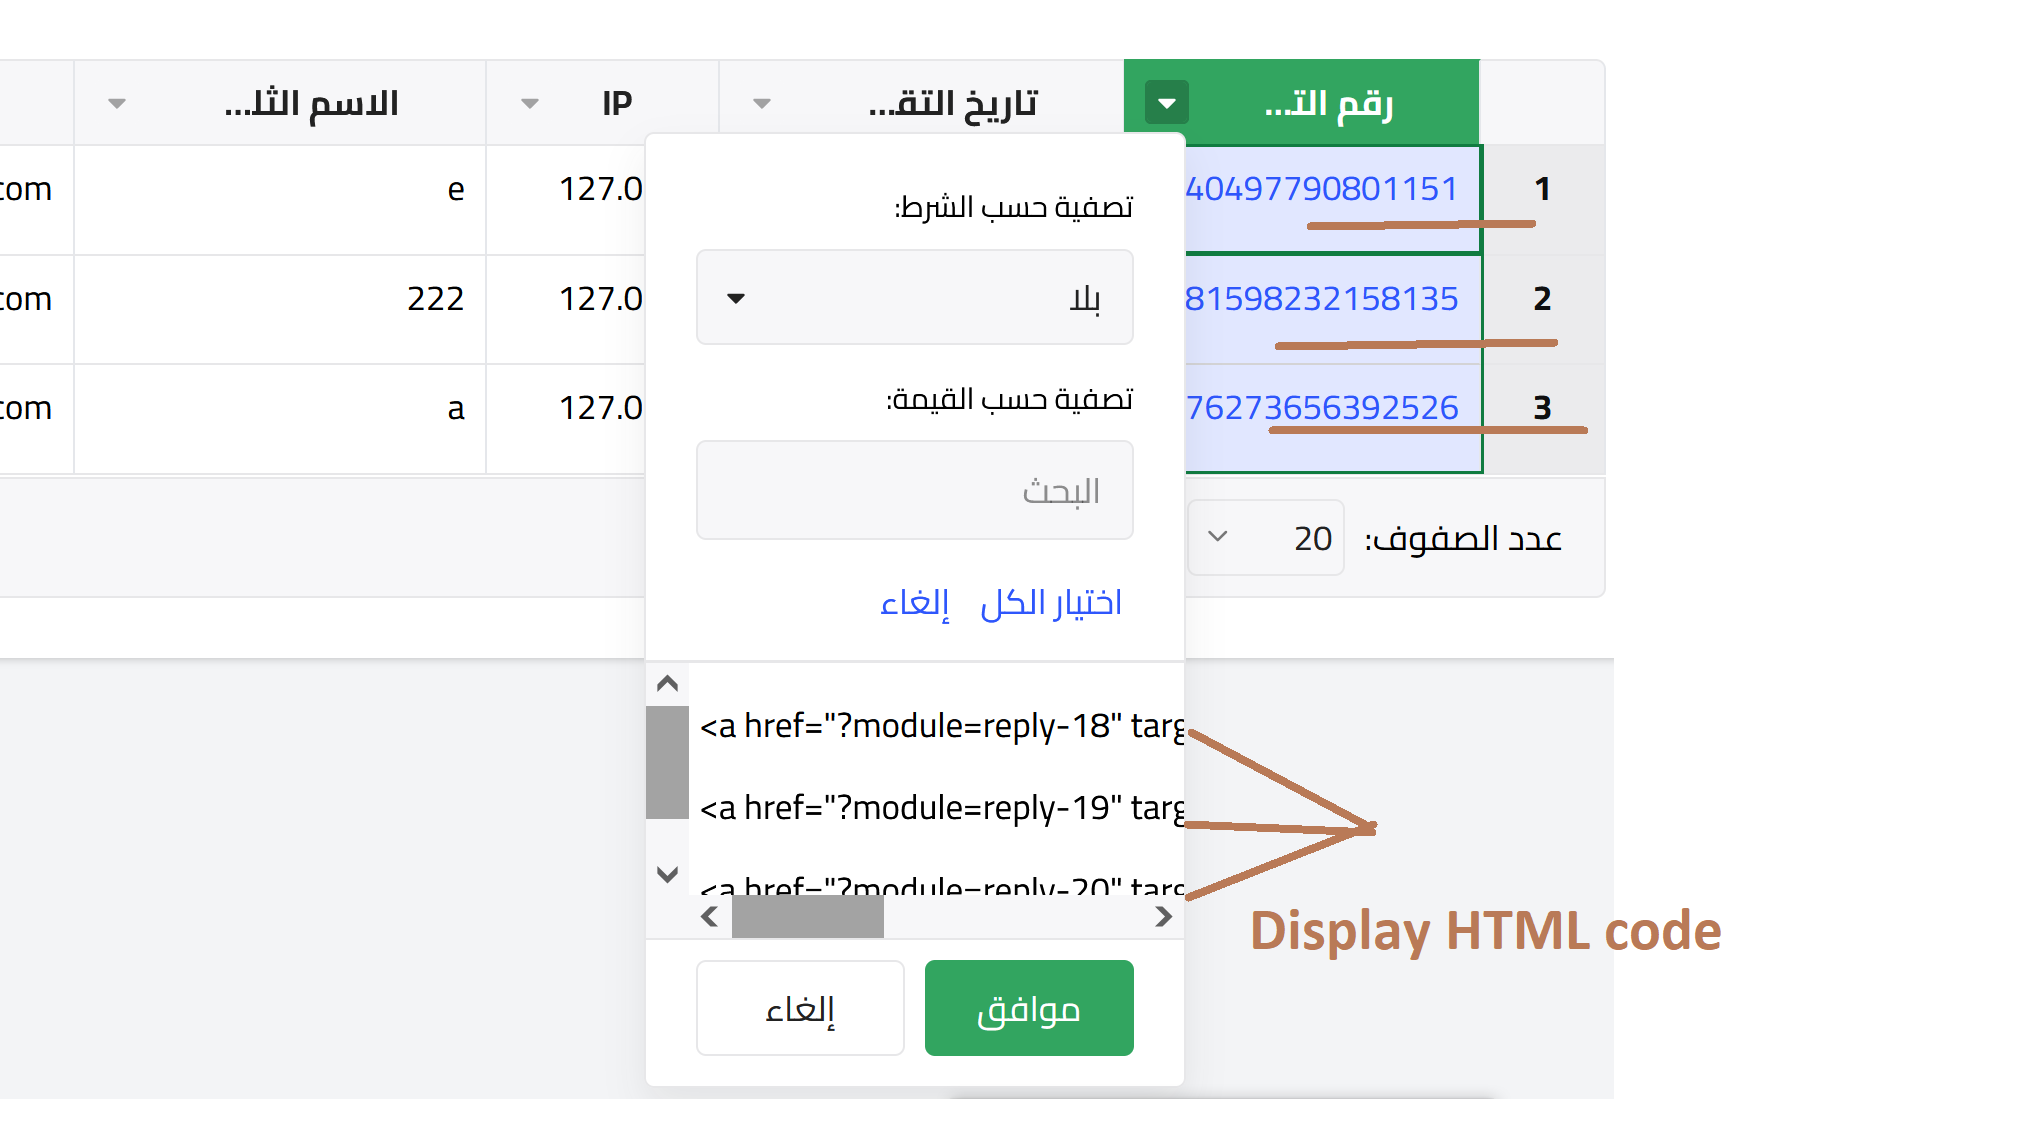Open ticket link 40497790801151

(1321, 189)
